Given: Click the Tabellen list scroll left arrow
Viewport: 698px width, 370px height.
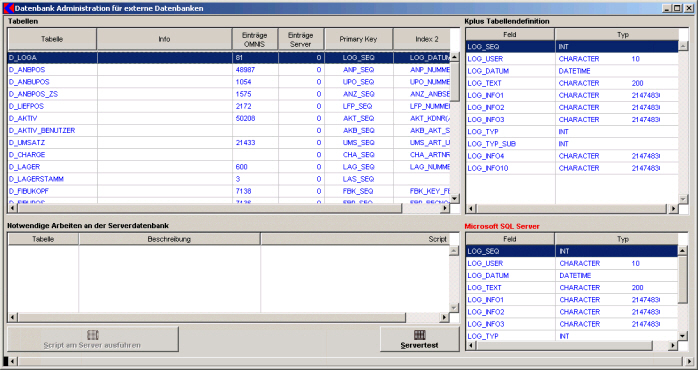Looking at the screenshot, I should coord(12,208).
